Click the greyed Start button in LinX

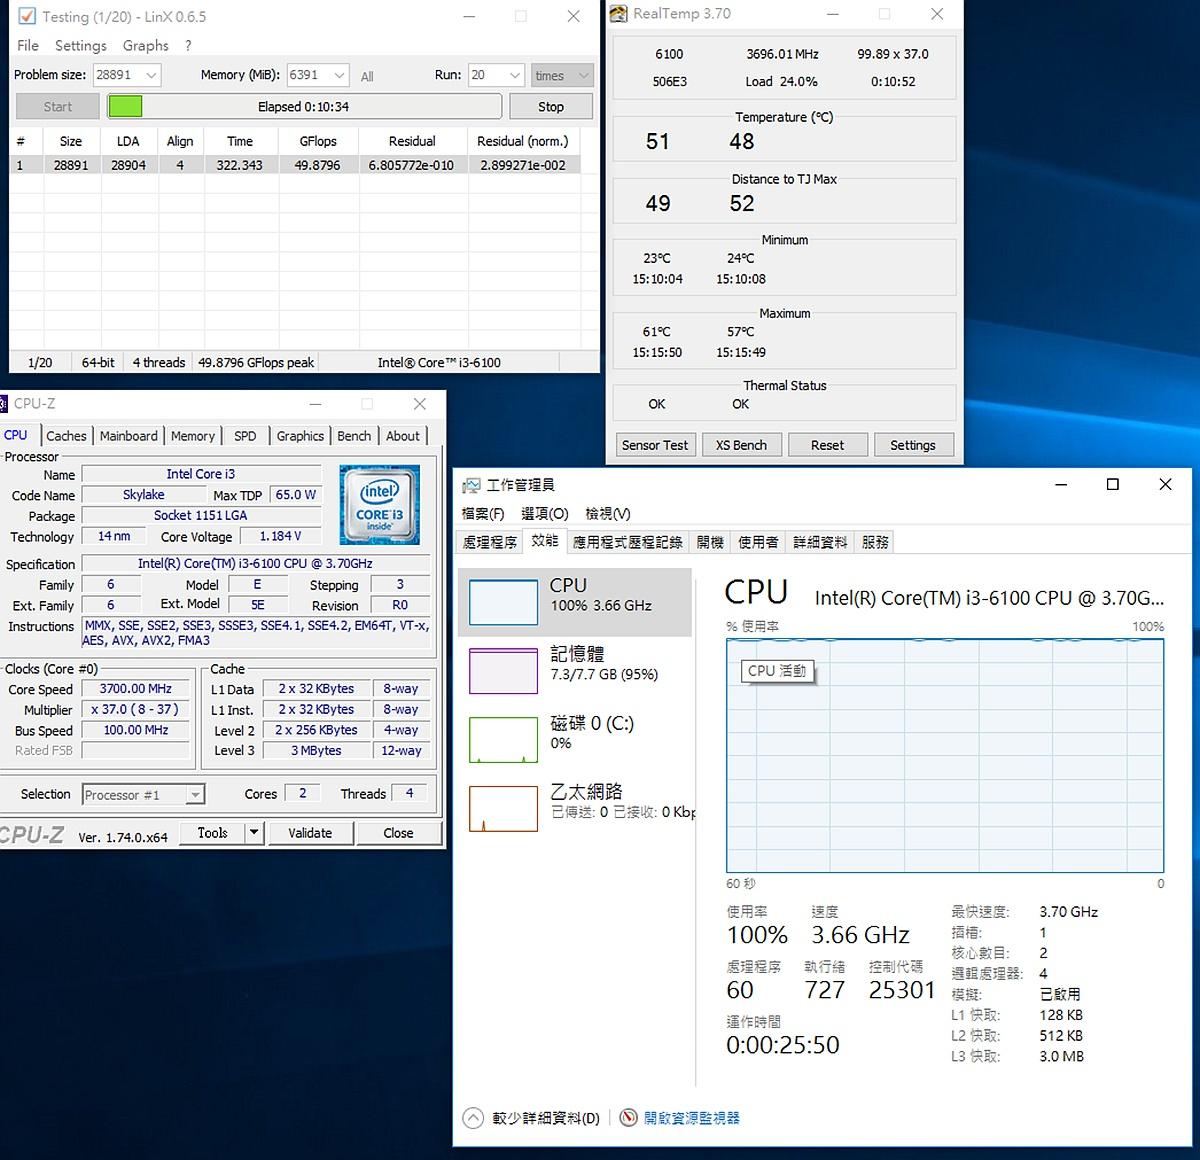58,107
